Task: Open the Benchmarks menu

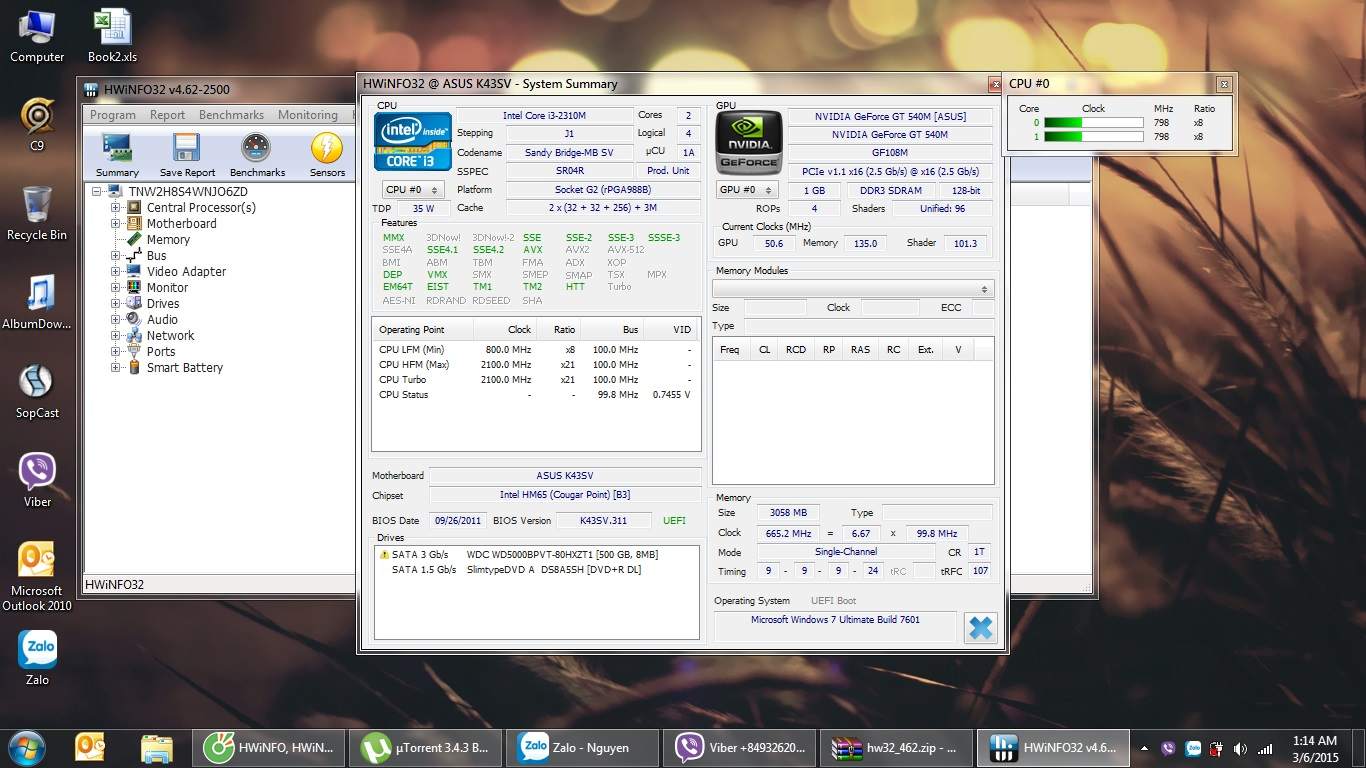Action: click(x=231, y=115)
